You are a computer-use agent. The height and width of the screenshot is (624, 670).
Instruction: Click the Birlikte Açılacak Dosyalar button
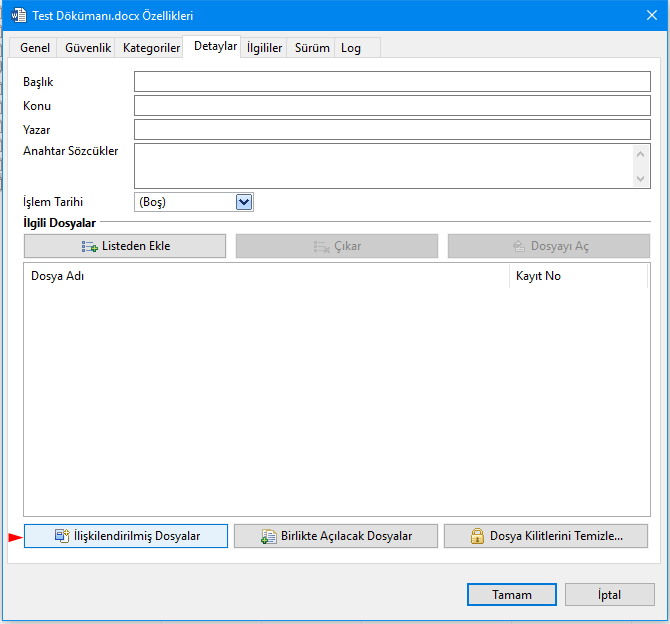336,536
